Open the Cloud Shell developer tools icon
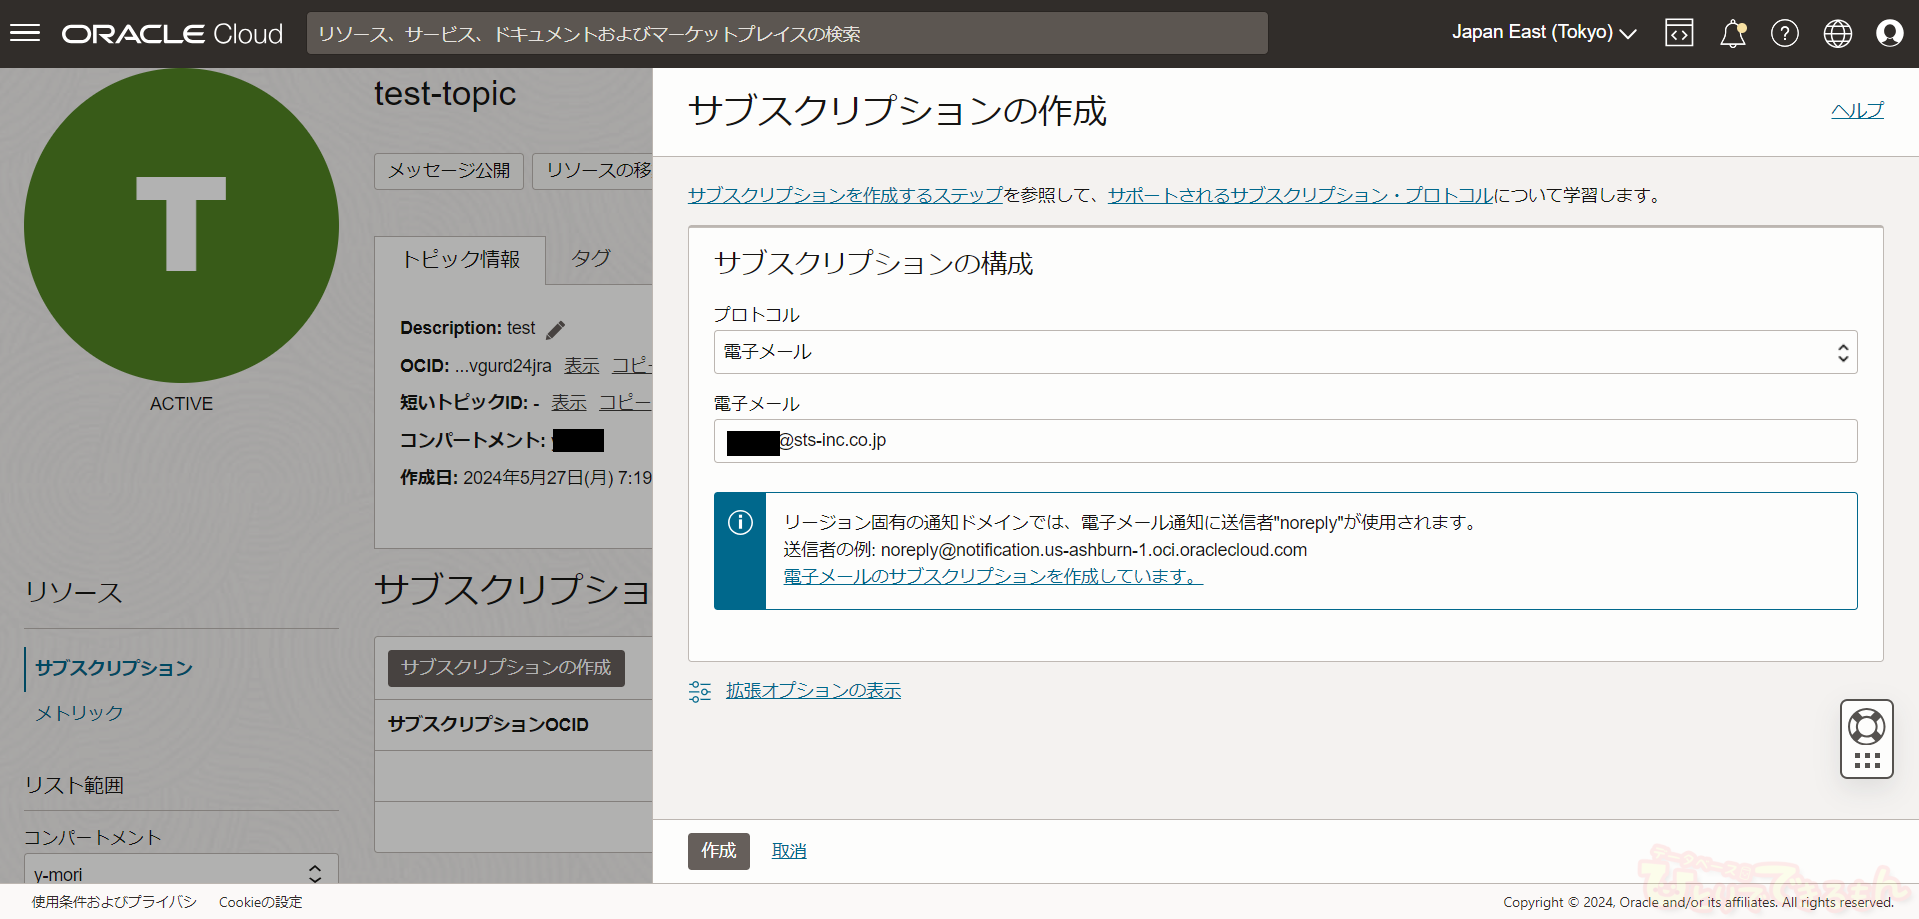This screenshot has width=1919, height=919. pyautogui.click(x=1679, y=33)
